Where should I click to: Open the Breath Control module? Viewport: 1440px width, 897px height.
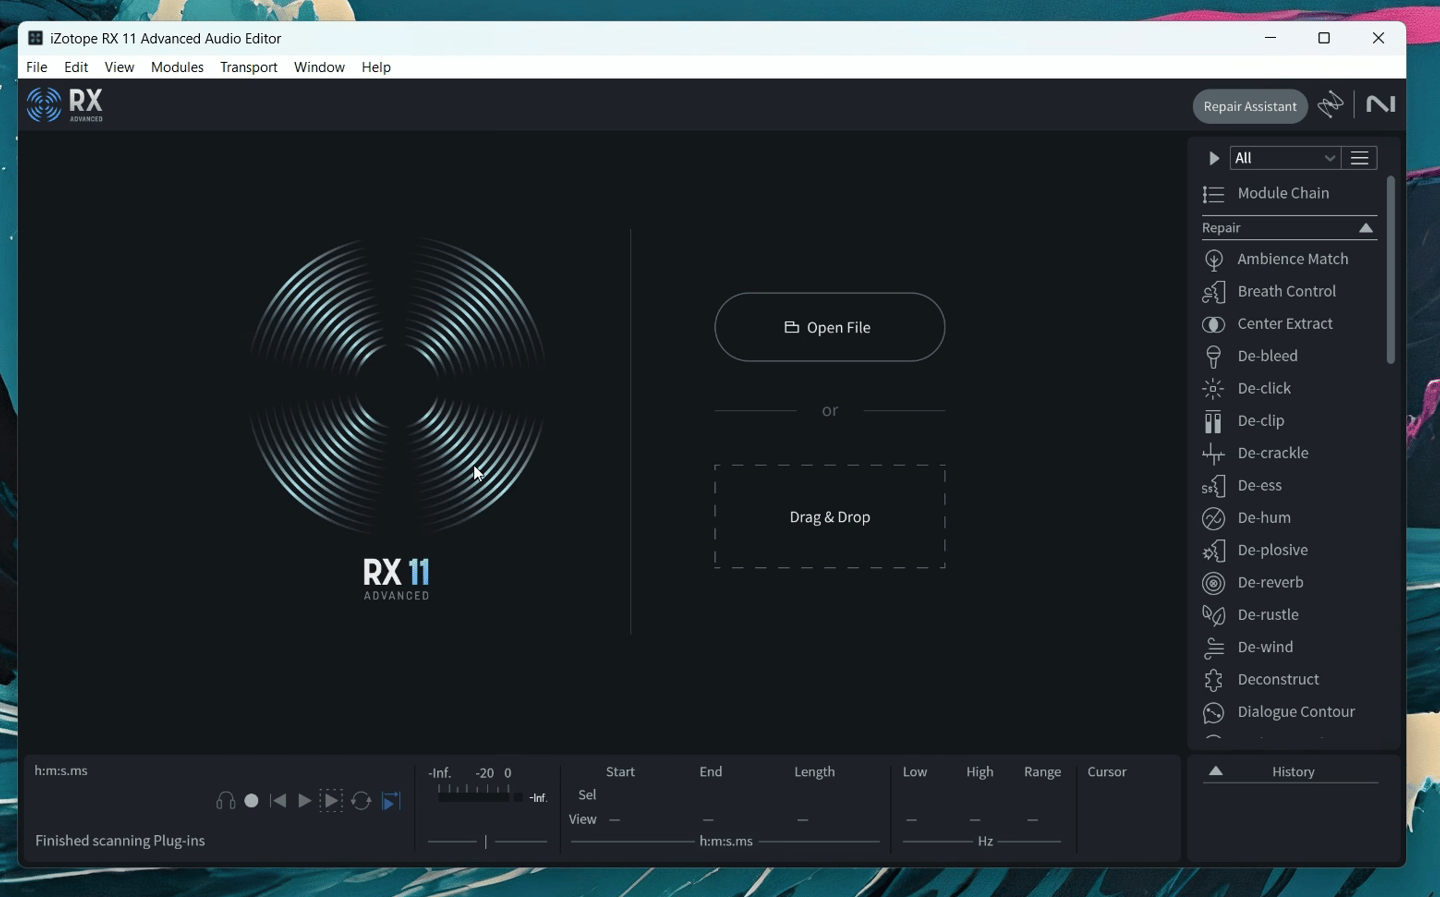[1289, 291]
